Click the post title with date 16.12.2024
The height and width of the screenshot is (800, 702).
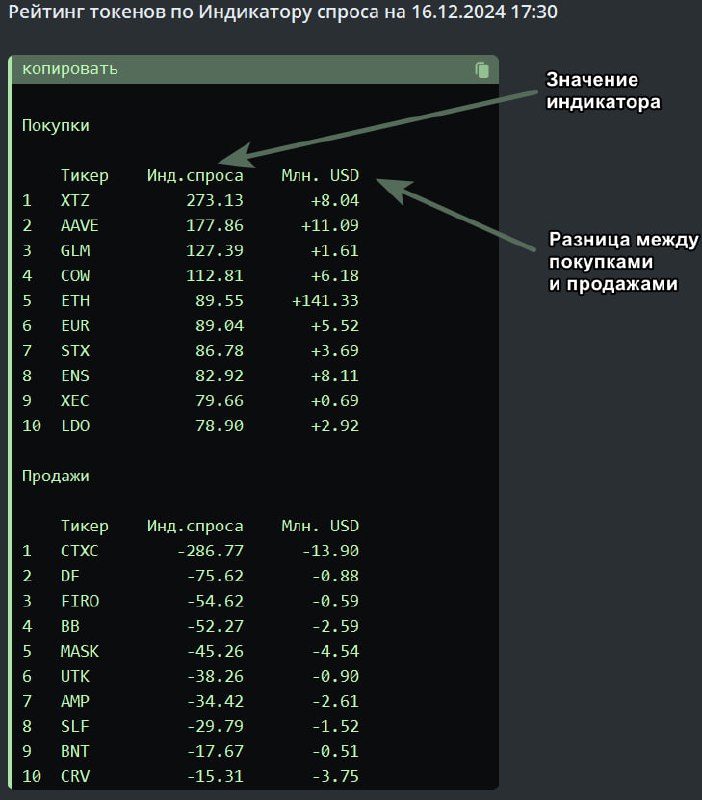click(x=283, y=11)
